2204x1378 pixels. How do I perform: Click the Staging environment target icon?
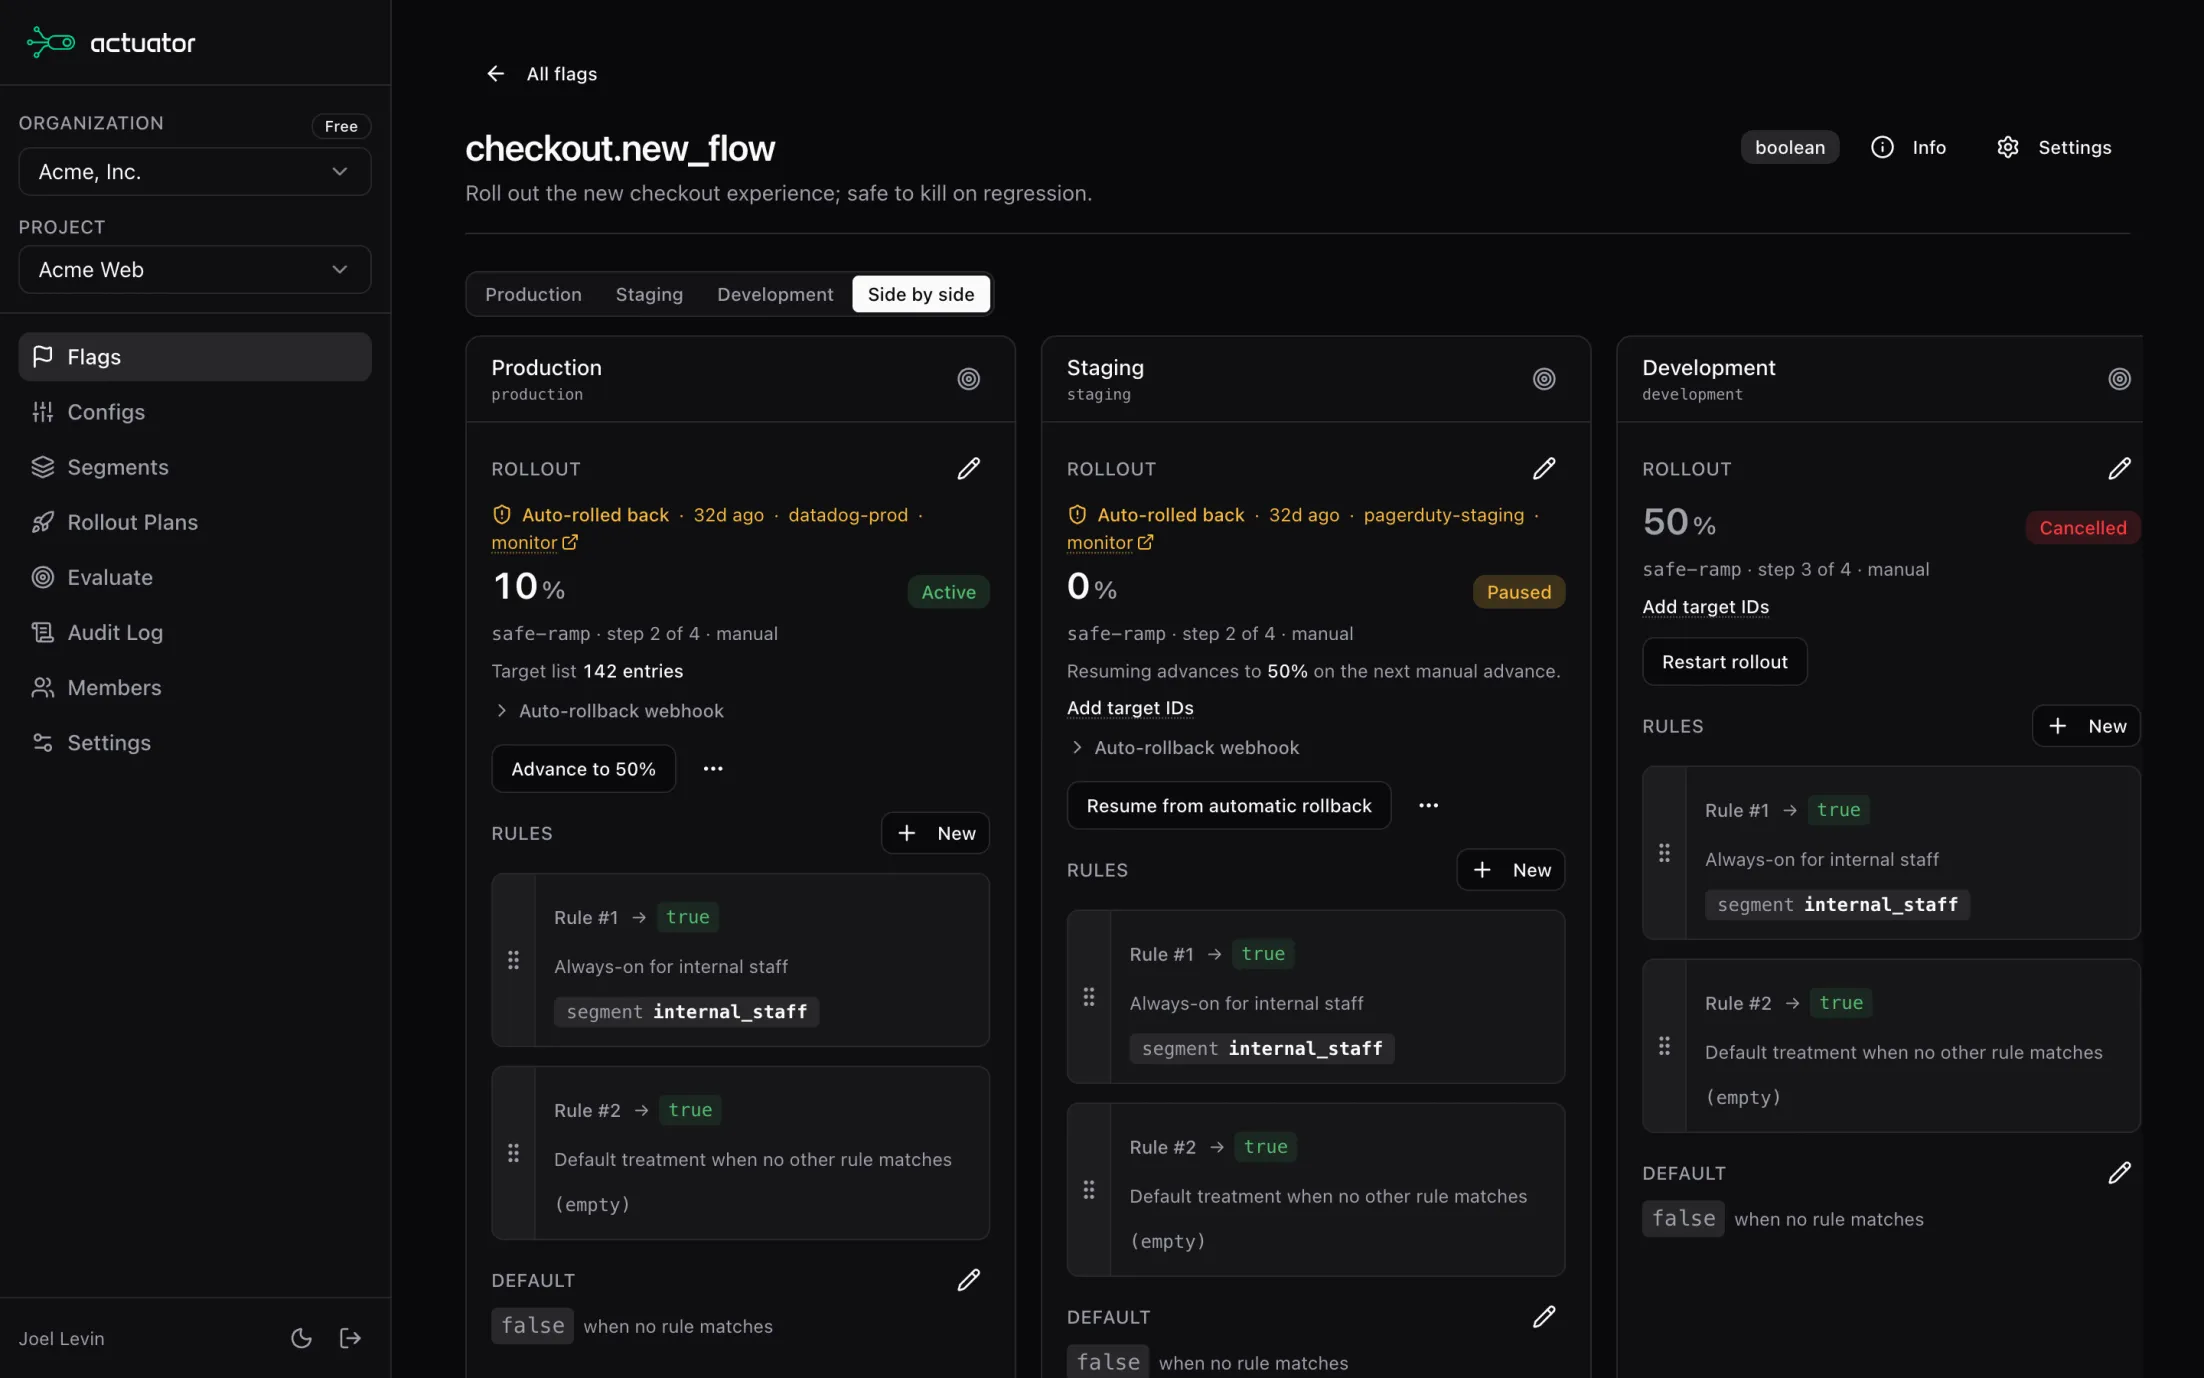[1544, 379]
